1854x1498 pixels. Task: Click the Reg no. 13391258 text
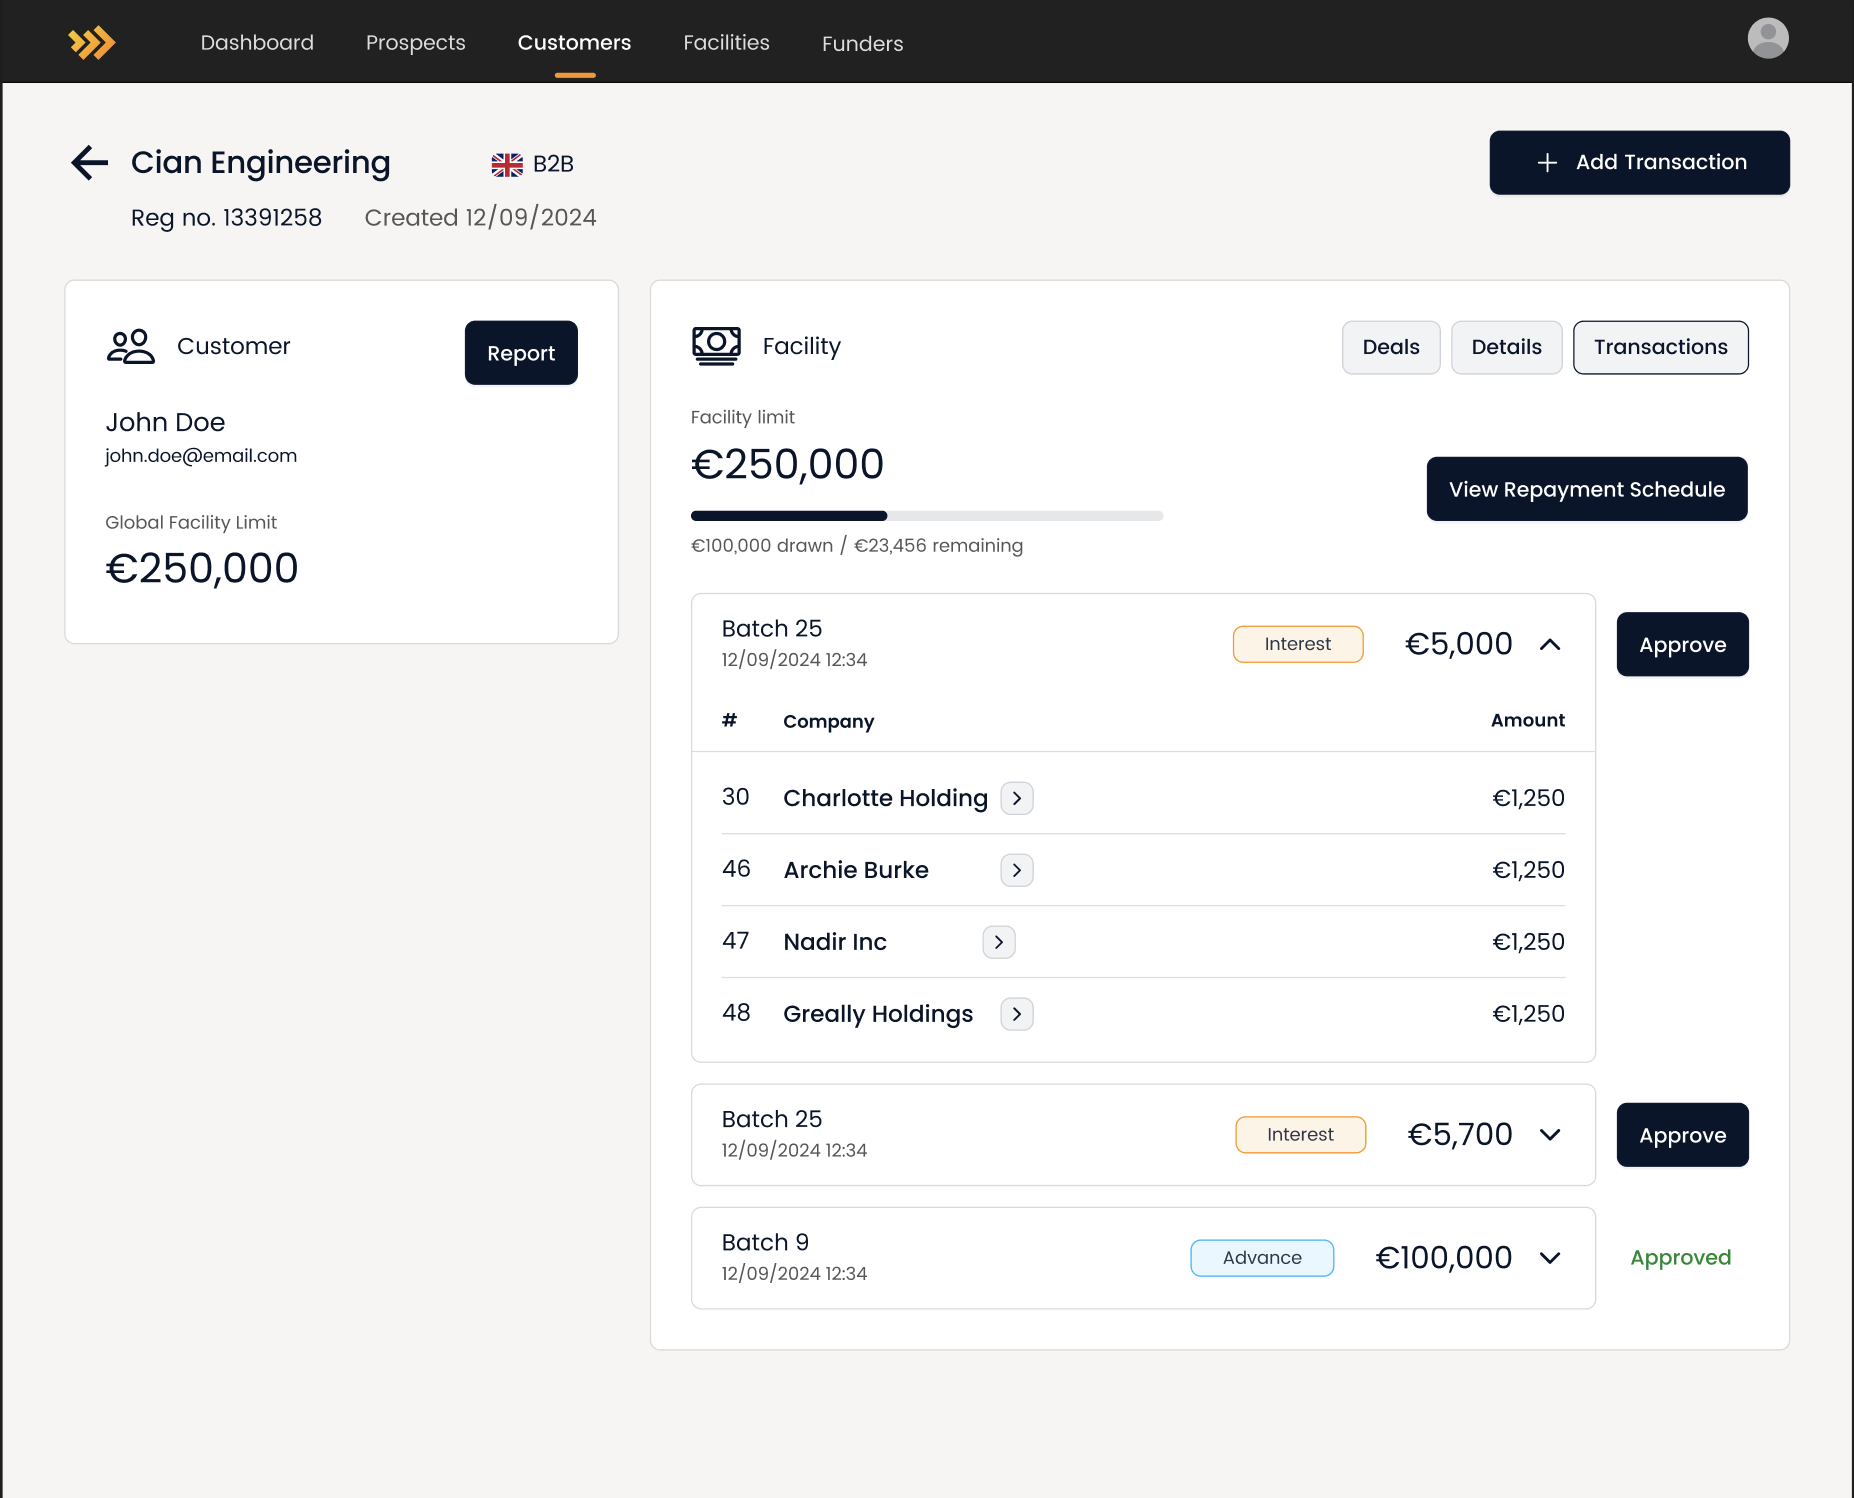[x=226, y=217]
